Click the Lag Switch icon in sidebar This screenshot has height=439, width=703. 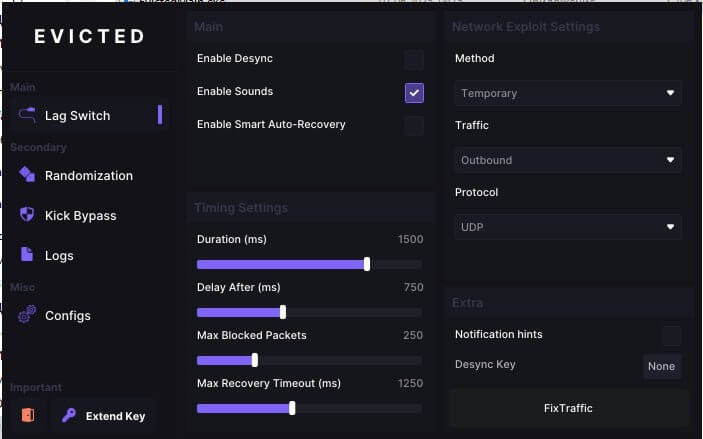(x=27, y=115)
